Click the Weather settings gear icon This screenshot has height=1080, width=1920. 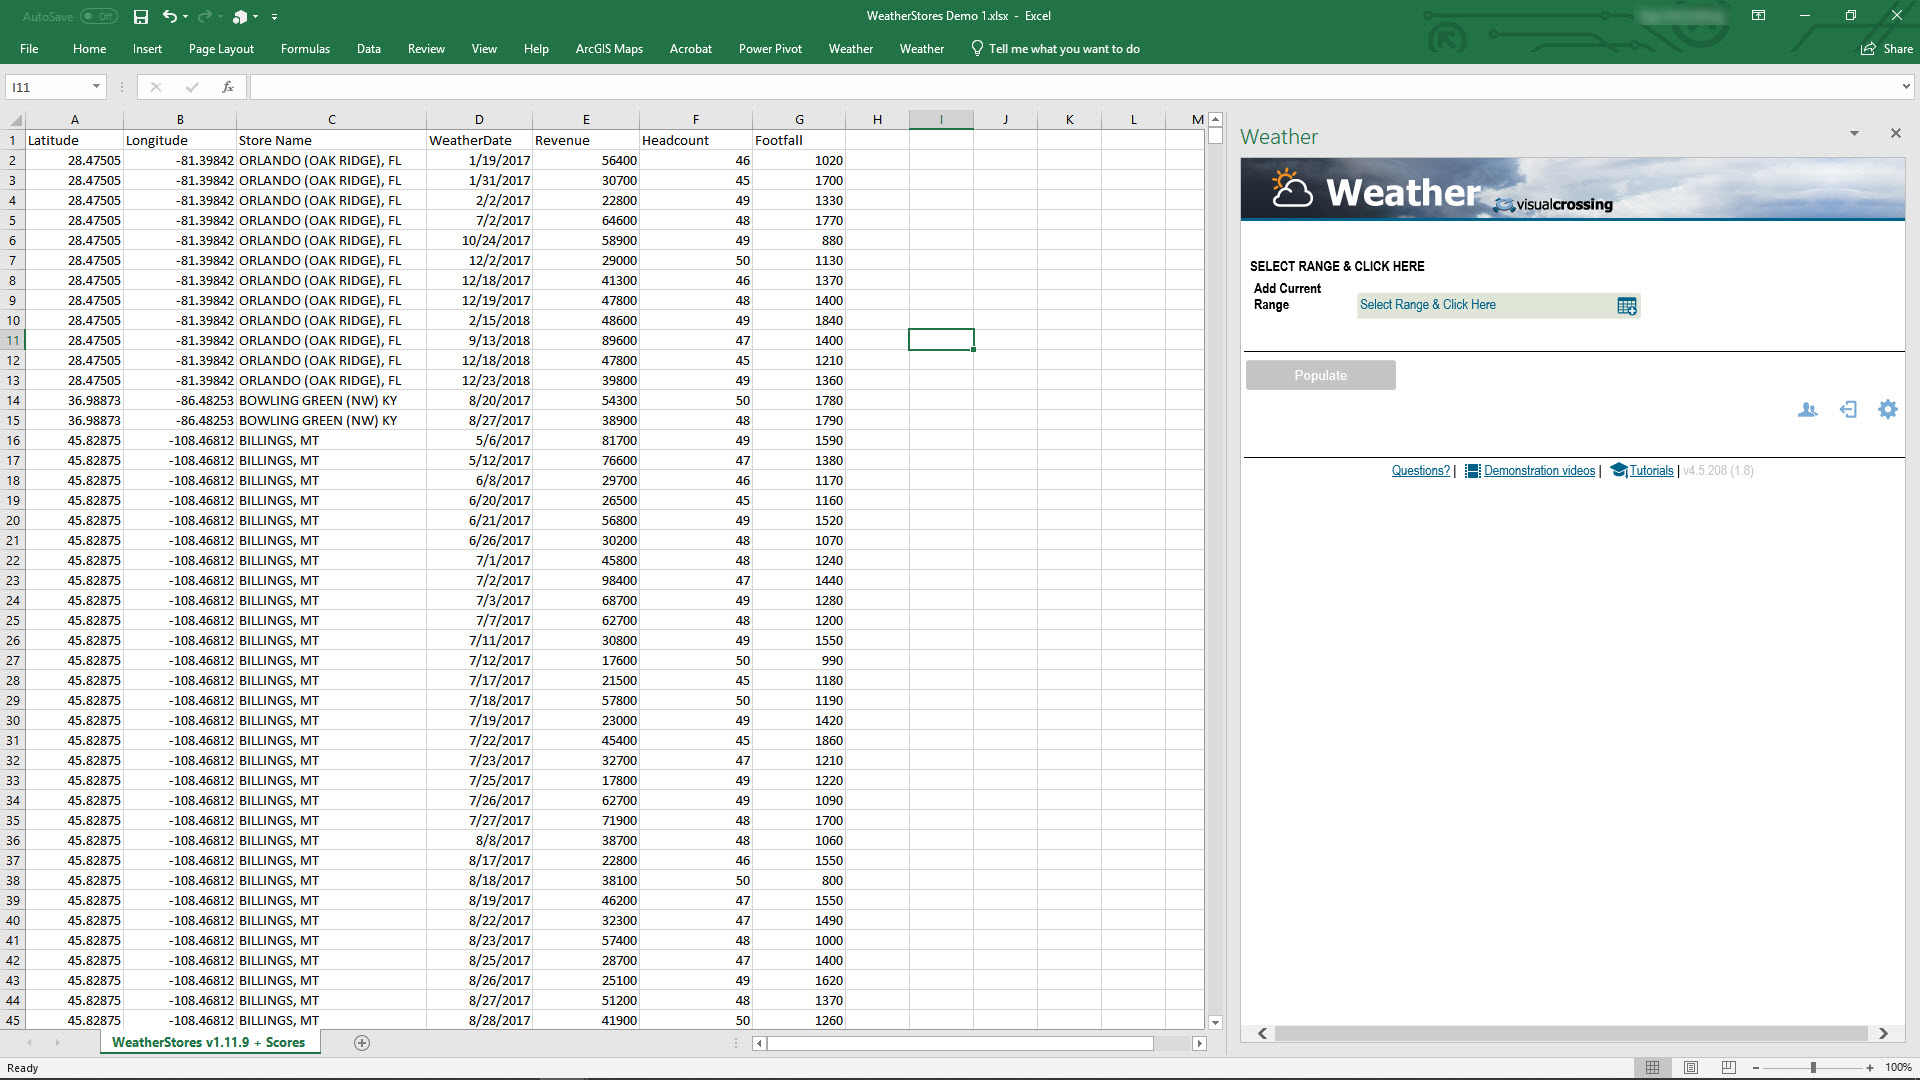click(x=1887, y=409)
